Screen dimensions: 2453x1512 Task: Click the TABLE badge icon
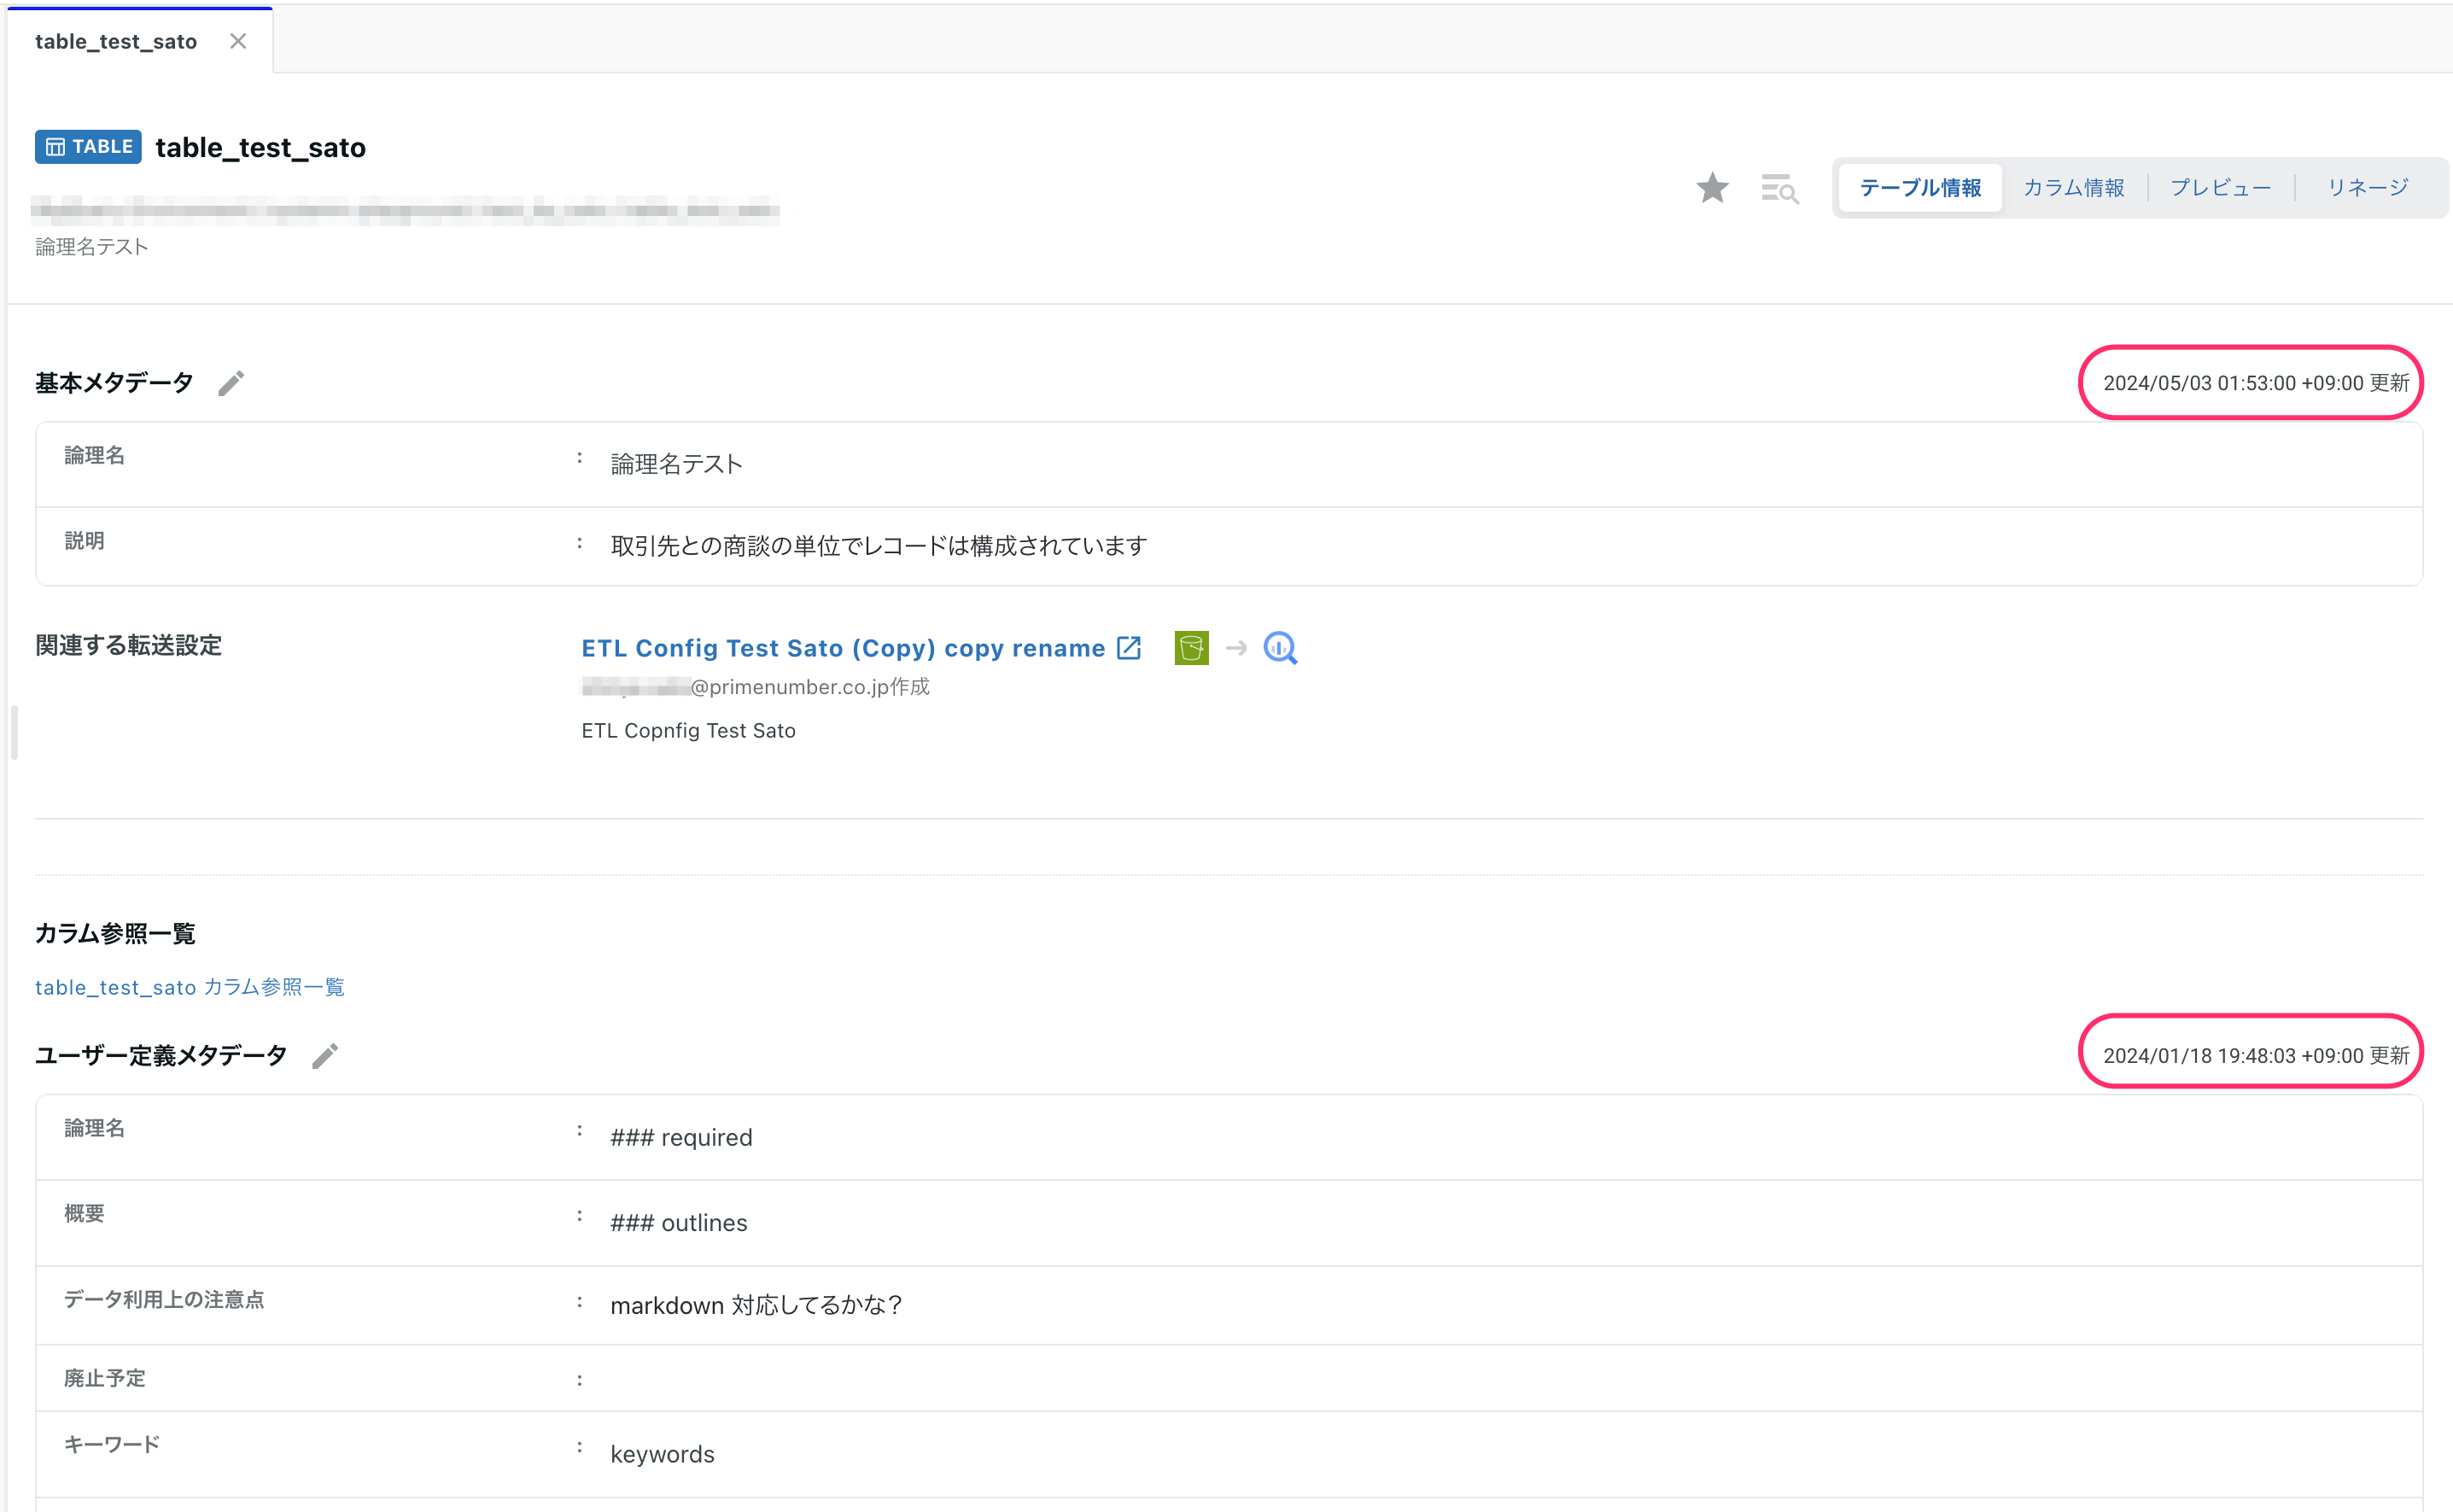click(x=88, y=146)
